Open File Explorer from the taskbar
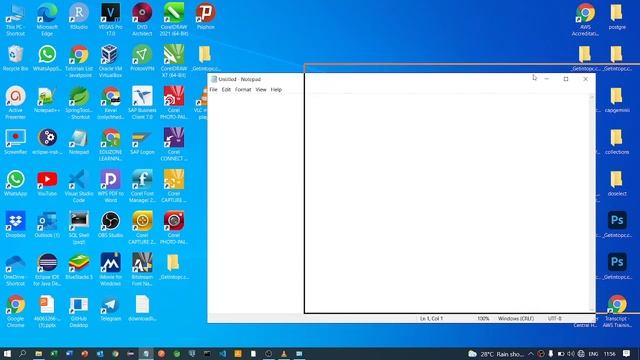 click(x=38, y=354)
